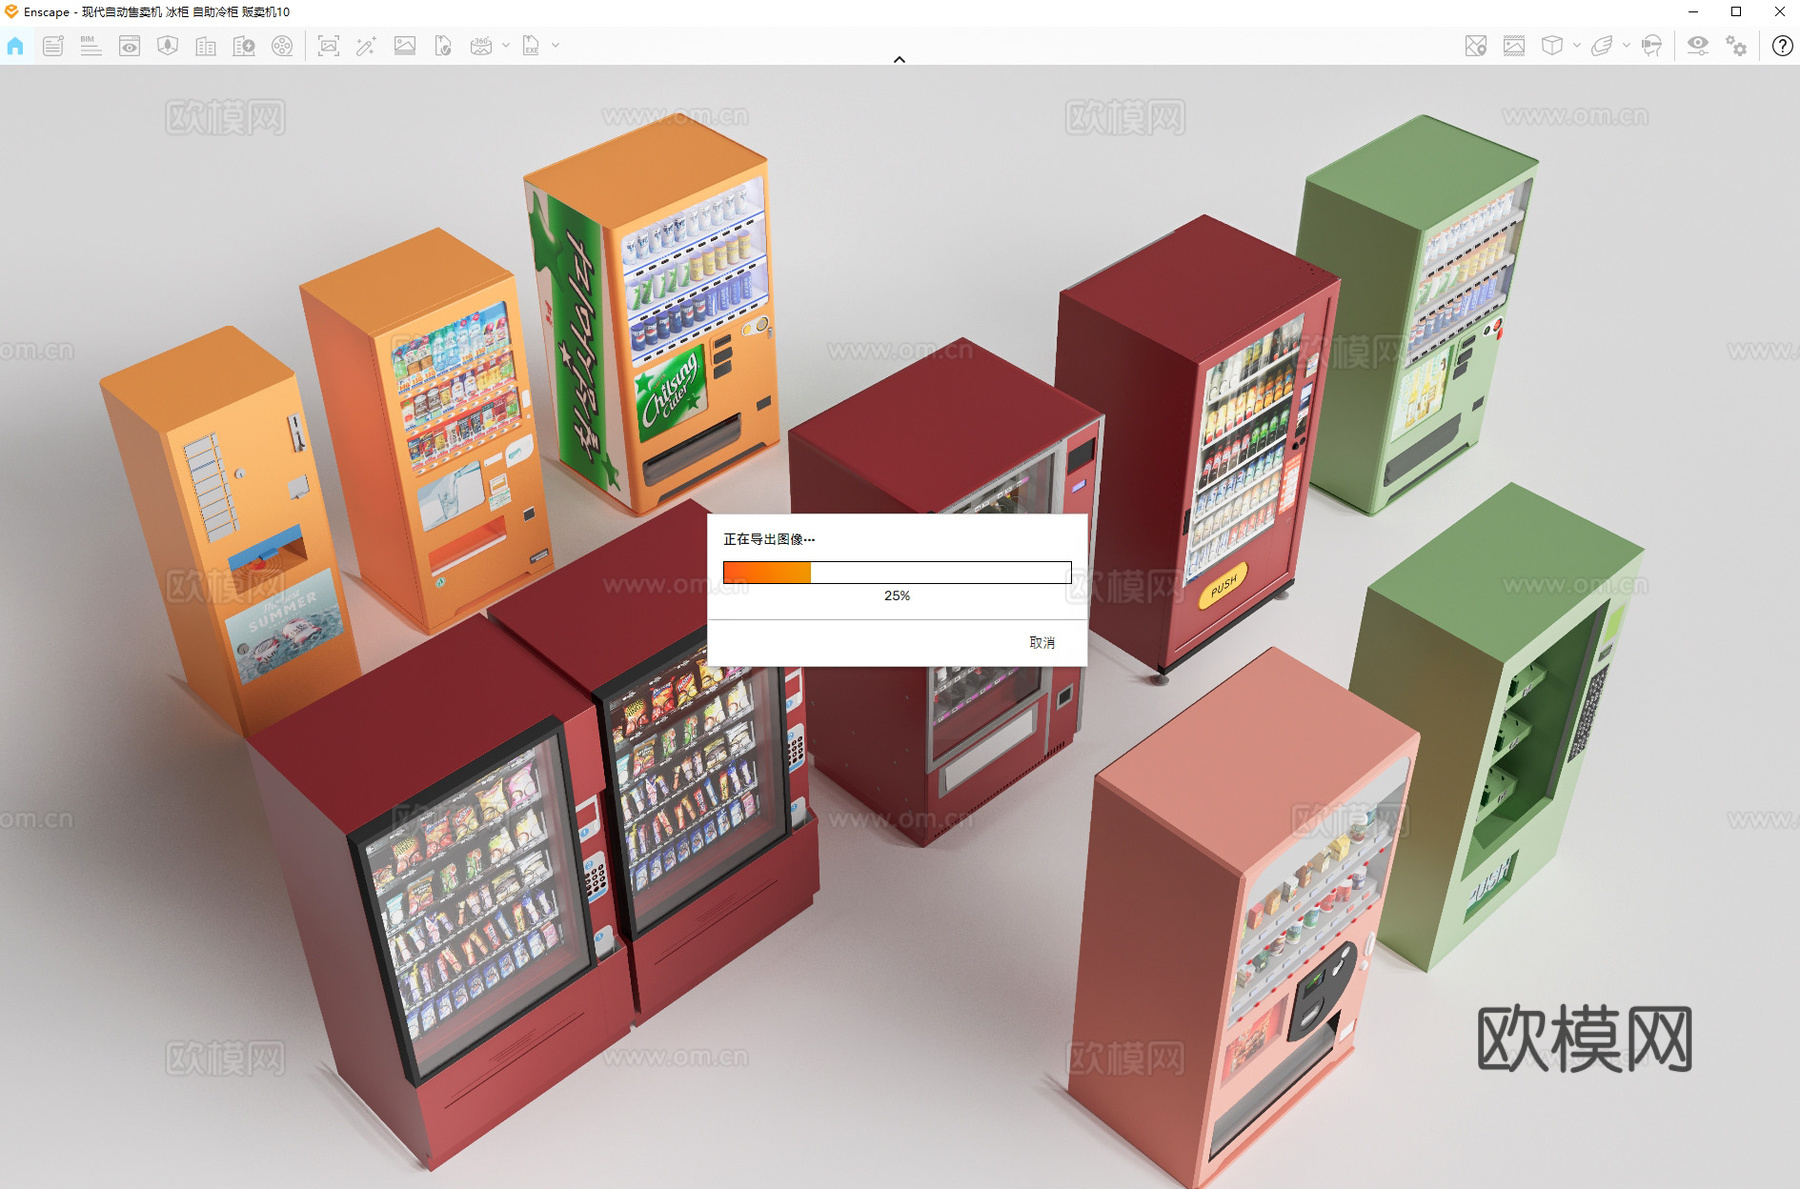
Task: Expand the navigation mode dropdown arrow
Action: [x=1627, y=46]
